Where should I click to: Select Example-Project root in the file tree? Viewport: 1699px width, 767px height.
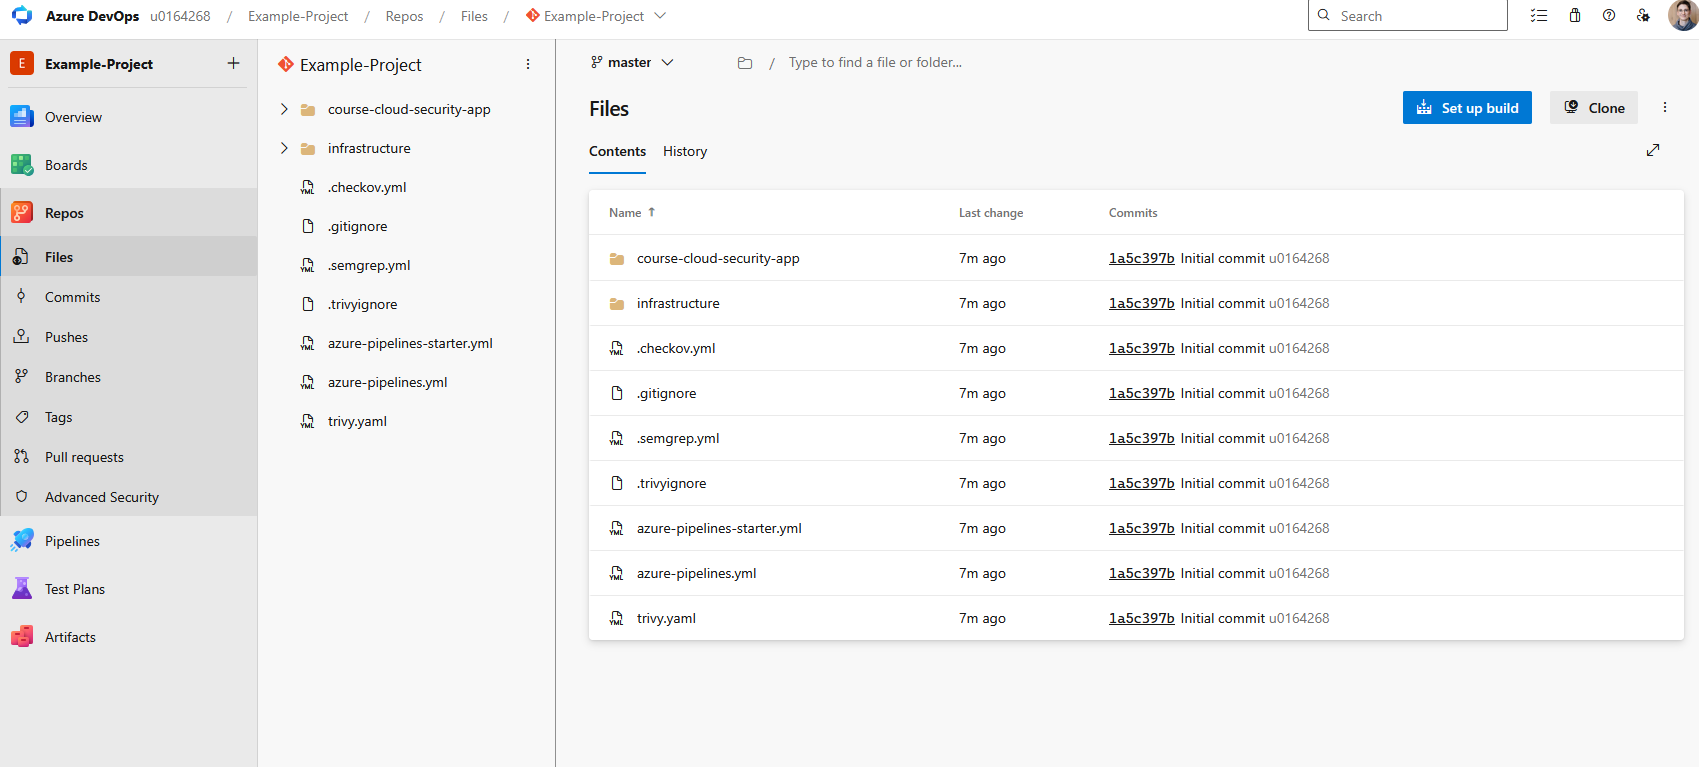coord(360,65)
